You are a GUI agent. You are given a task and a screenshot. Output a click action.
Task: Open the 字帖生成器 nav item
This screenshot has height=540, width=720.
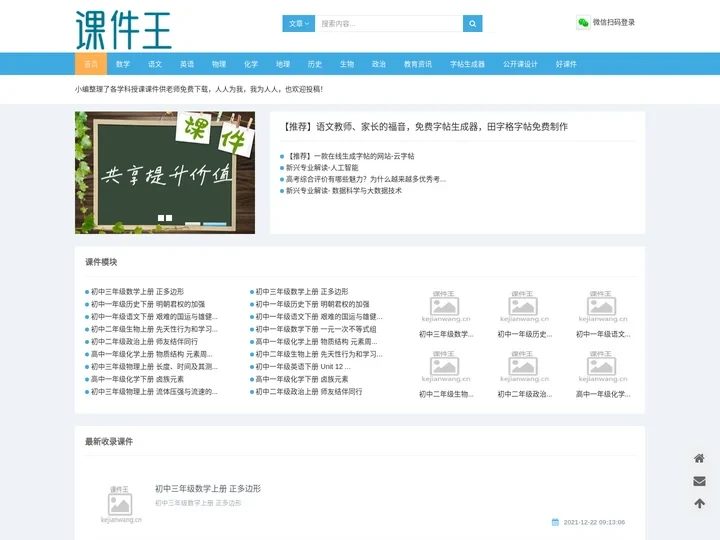[x=467, y=64]
